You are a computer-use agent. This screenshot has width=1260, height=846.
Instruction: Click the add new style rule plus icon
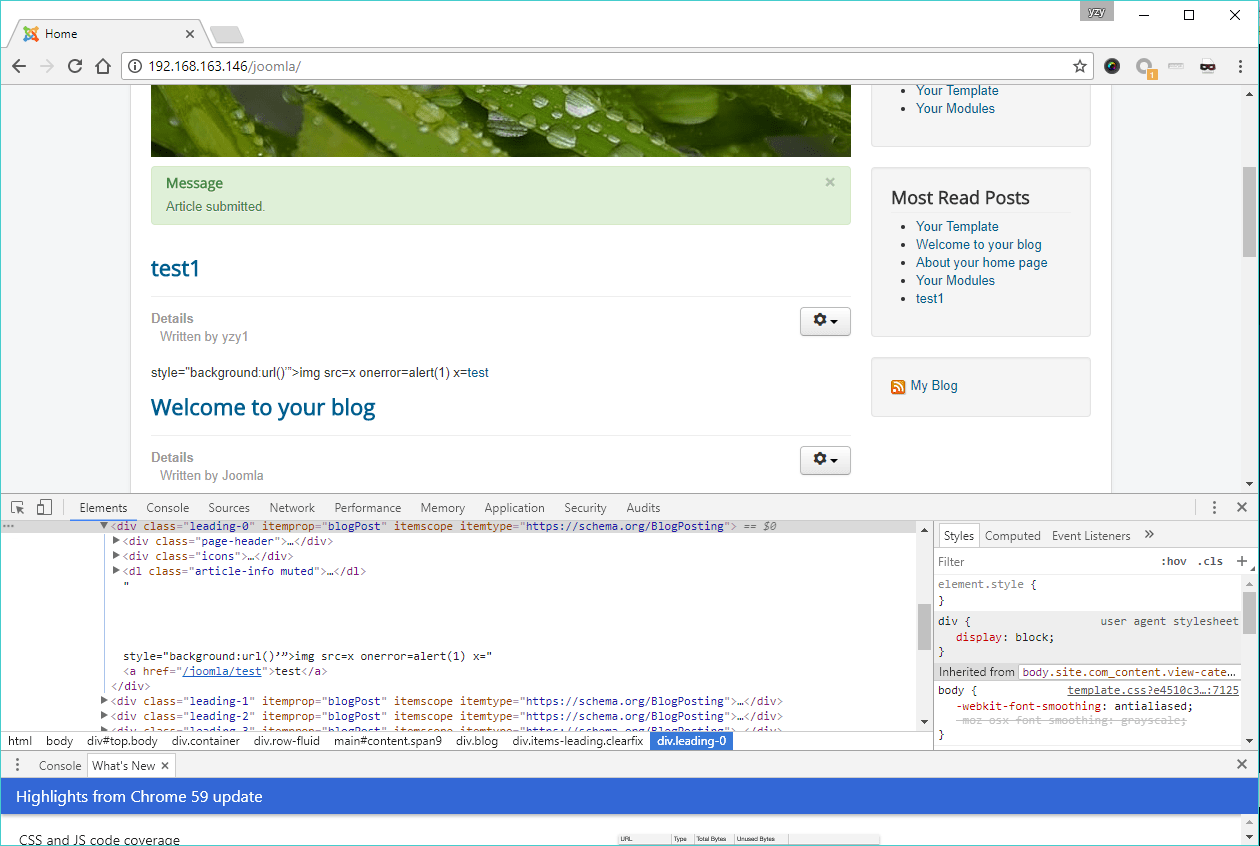pos(1242,561)
